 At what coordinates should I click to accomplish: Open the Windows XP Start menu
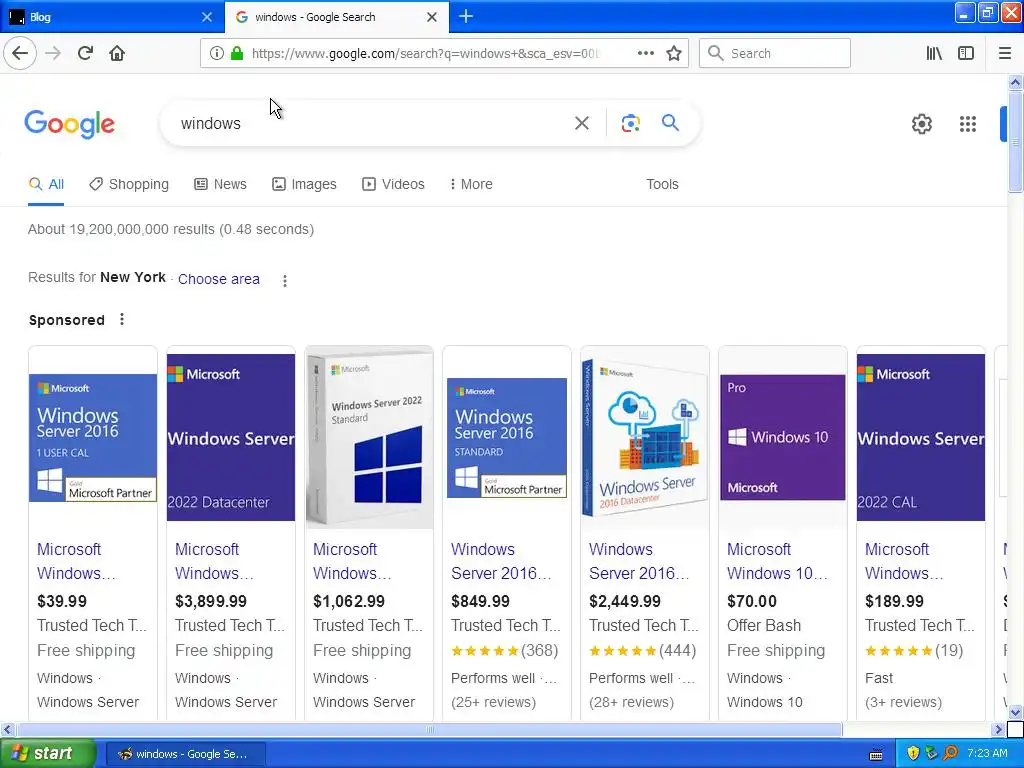[x=48, y=753]
